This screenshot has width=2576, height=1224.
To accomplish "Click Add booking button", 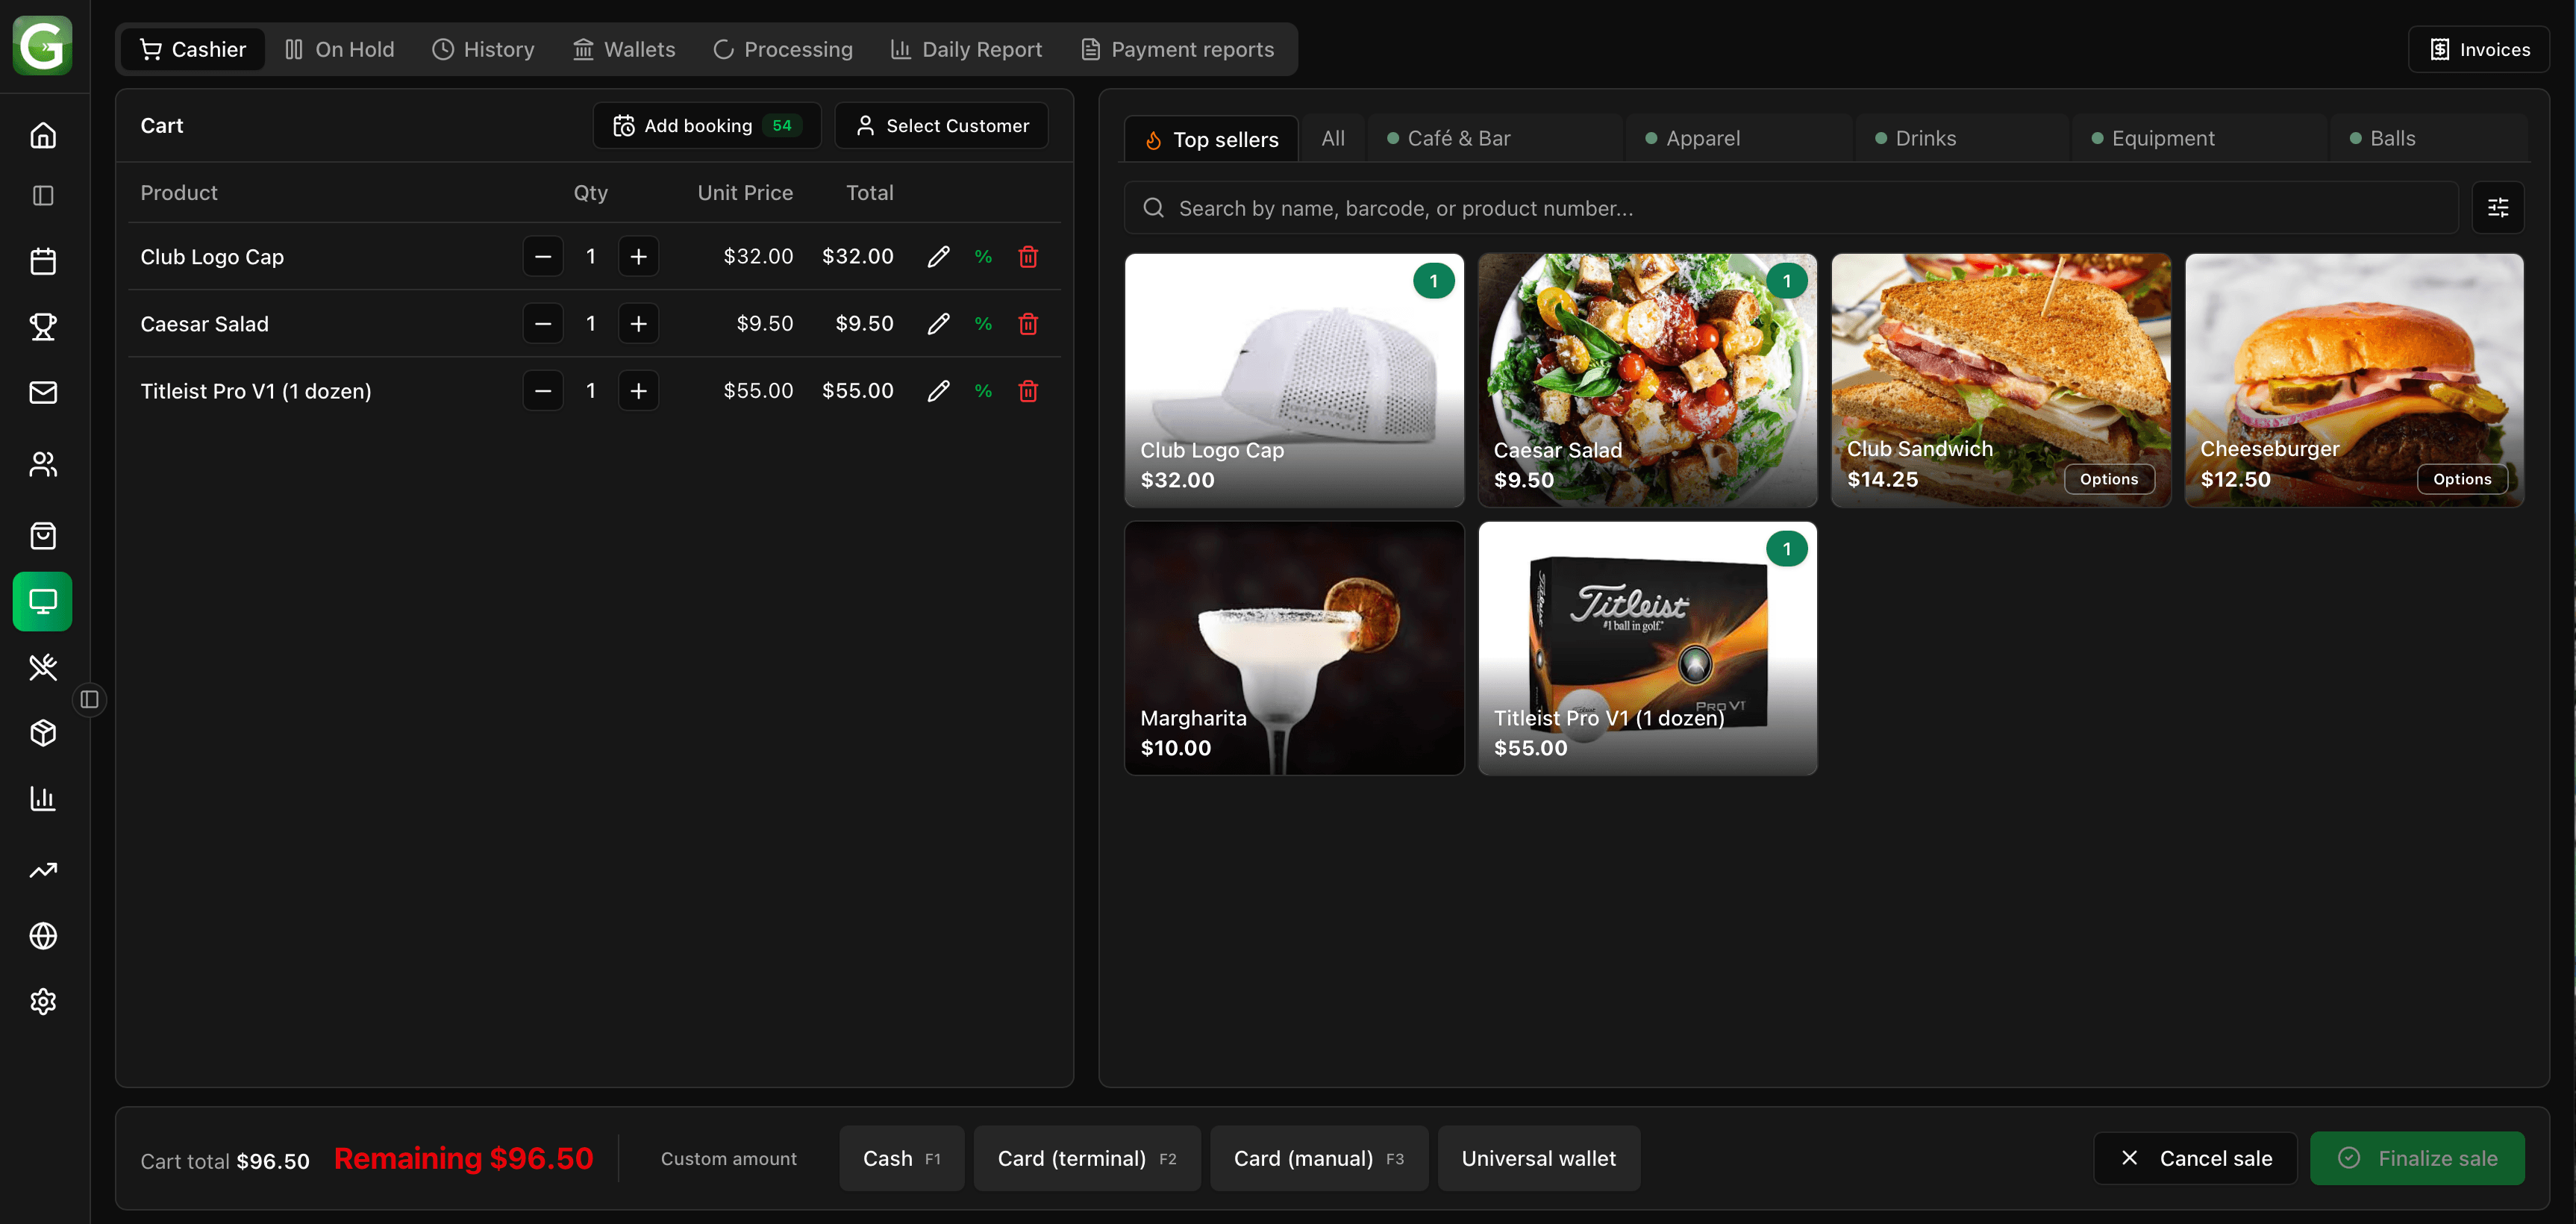I will tap(707, 126).
